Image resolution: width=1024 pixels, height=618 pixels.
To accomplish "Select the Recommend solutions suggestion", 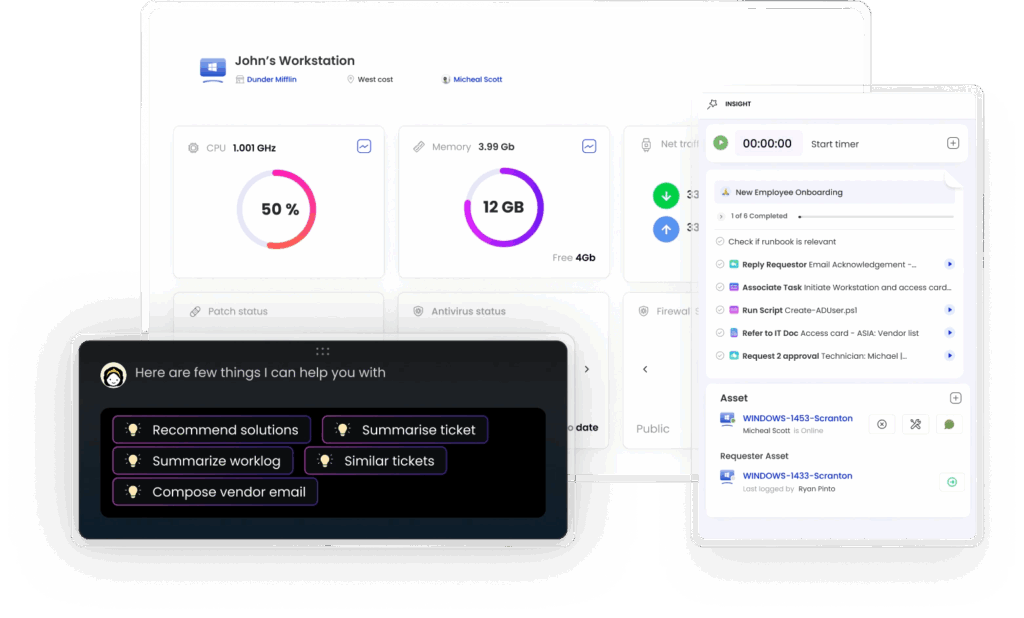I will [212, 430].
